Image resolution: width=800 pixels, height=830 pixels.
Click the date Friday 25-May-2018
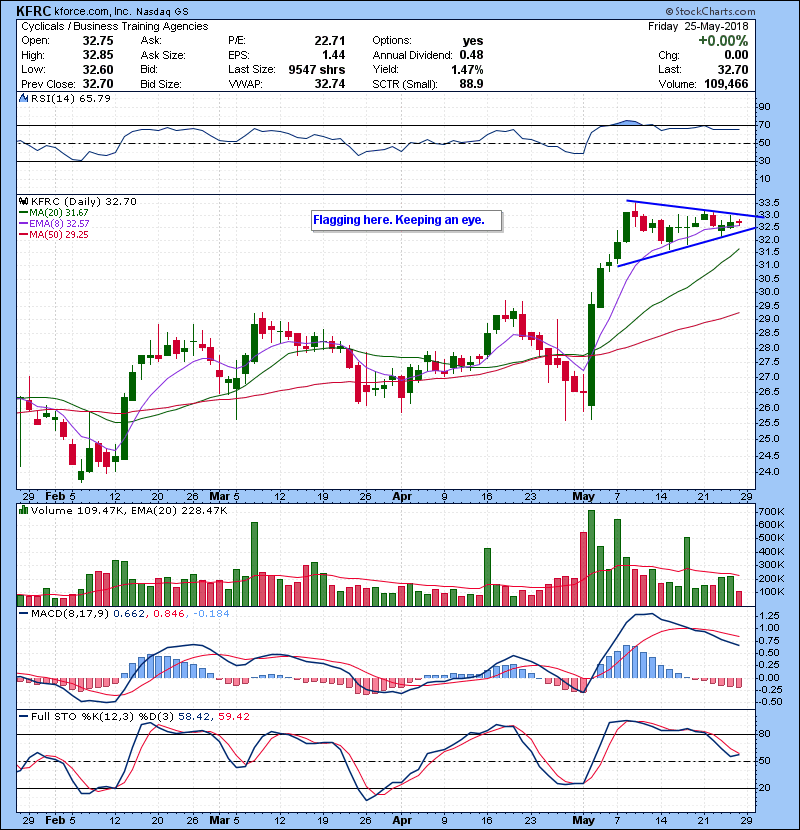(698, 26)
